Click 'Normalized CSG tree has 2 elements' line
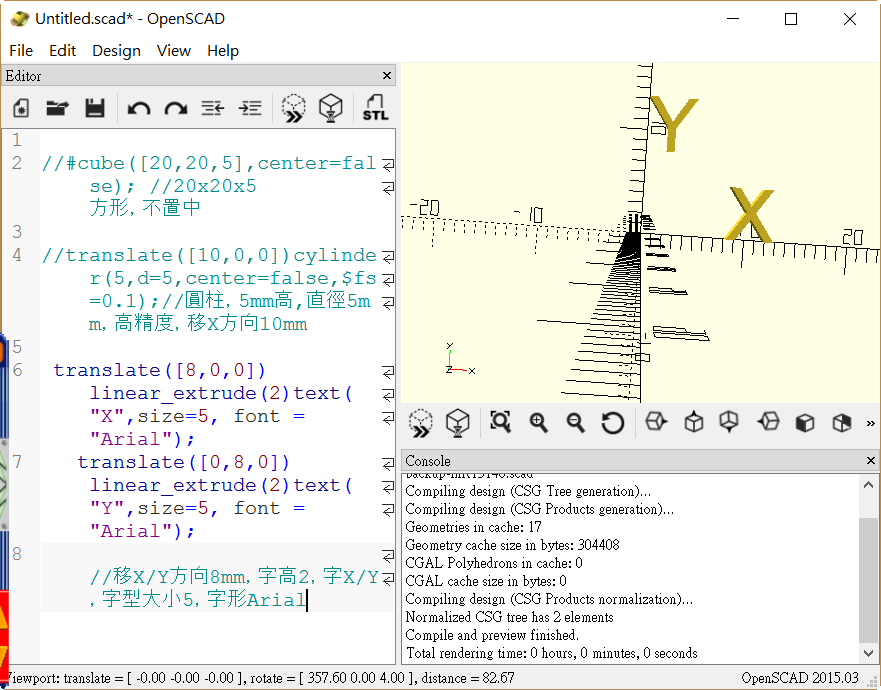Screen dimensions: 881x690 (509, 617)
